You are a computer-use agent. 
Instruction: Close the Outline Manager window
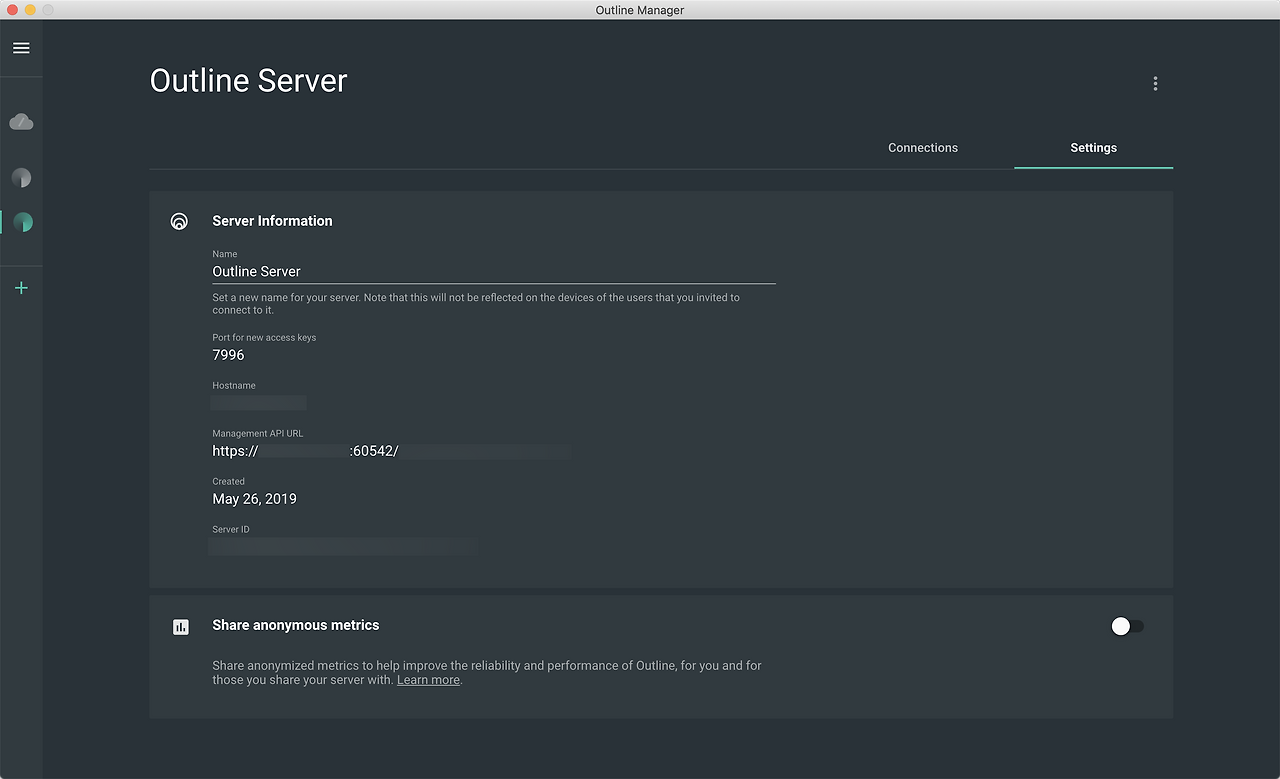[12, 10]
